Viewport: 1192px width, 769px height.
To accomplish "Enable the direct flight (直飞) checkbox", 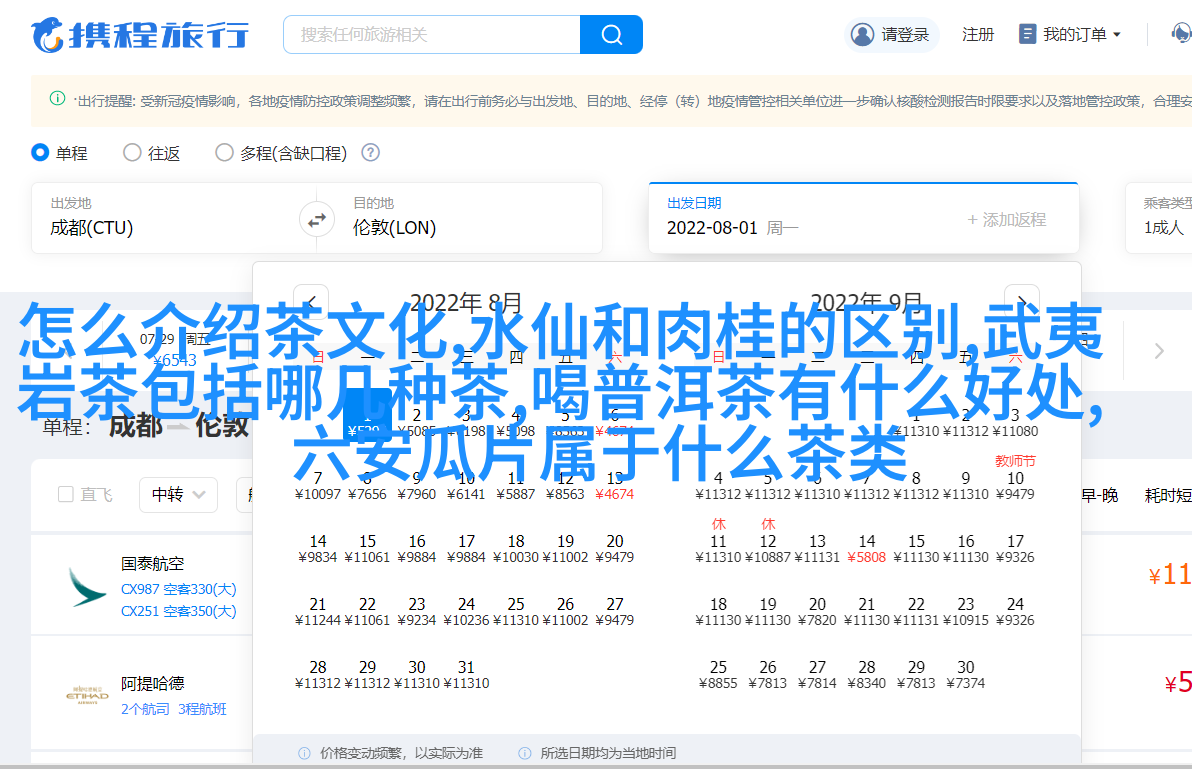I will (66, 494).
